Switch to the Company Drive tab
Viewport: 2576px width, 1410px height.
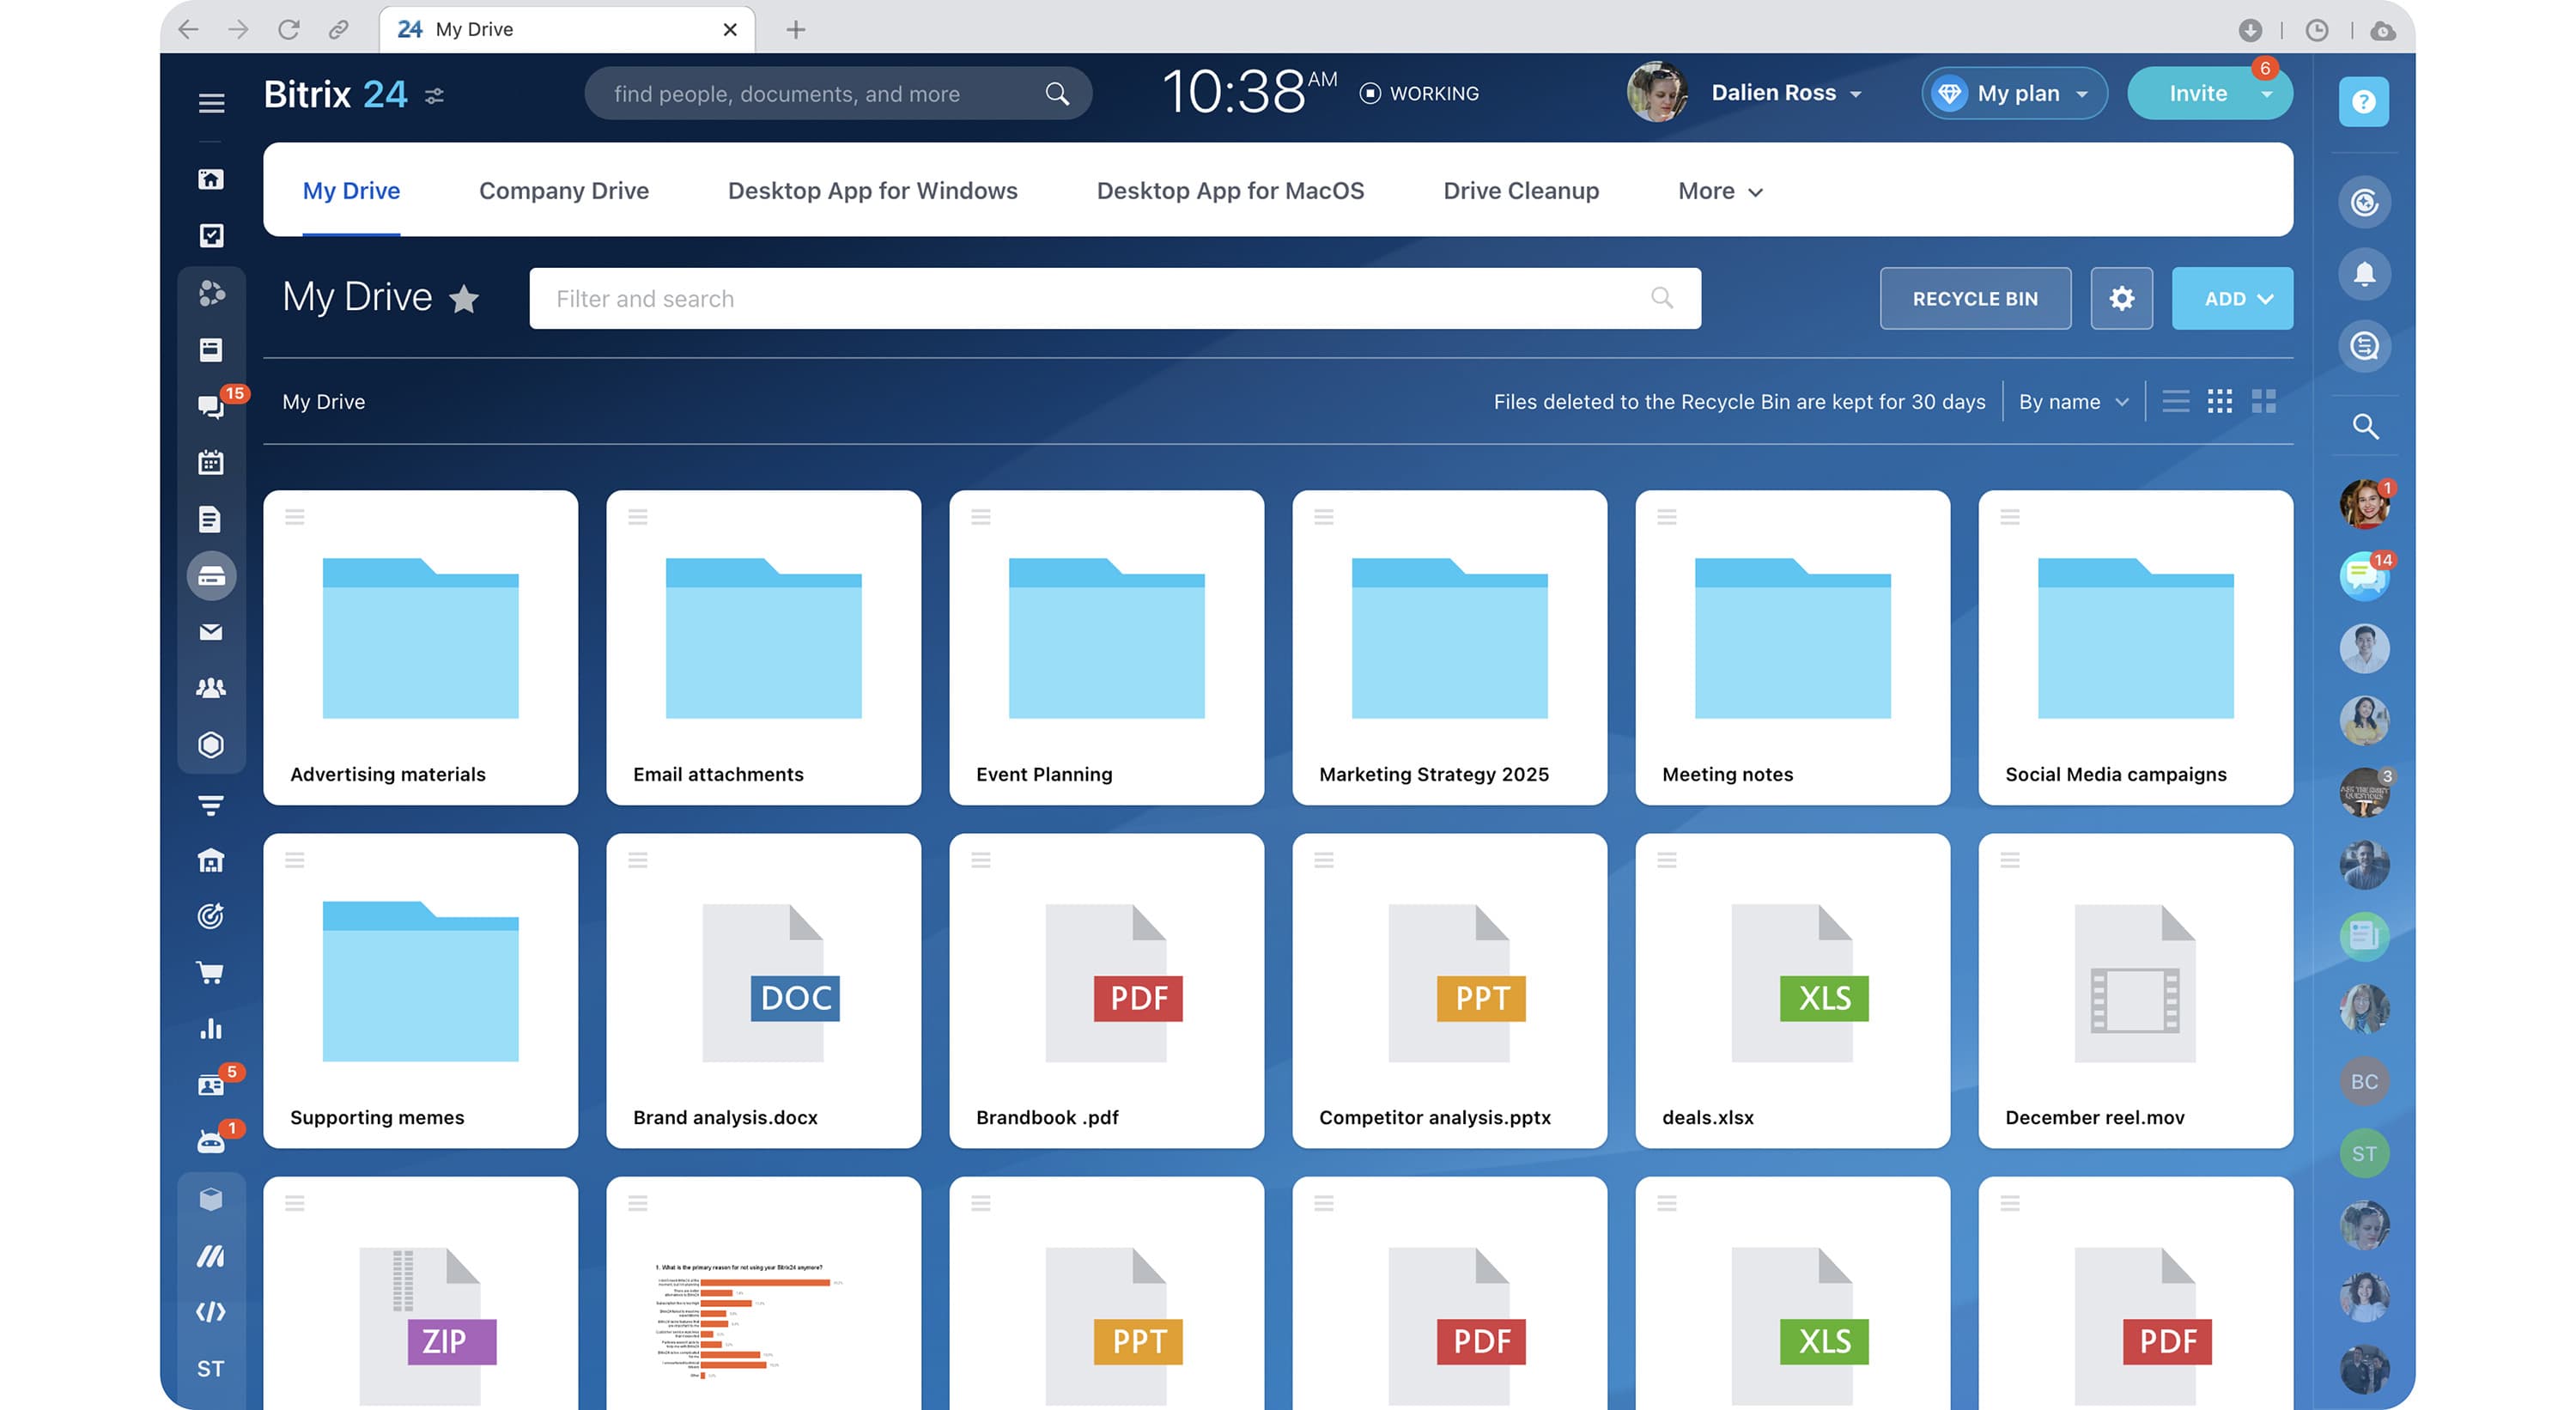click(563, 190)
